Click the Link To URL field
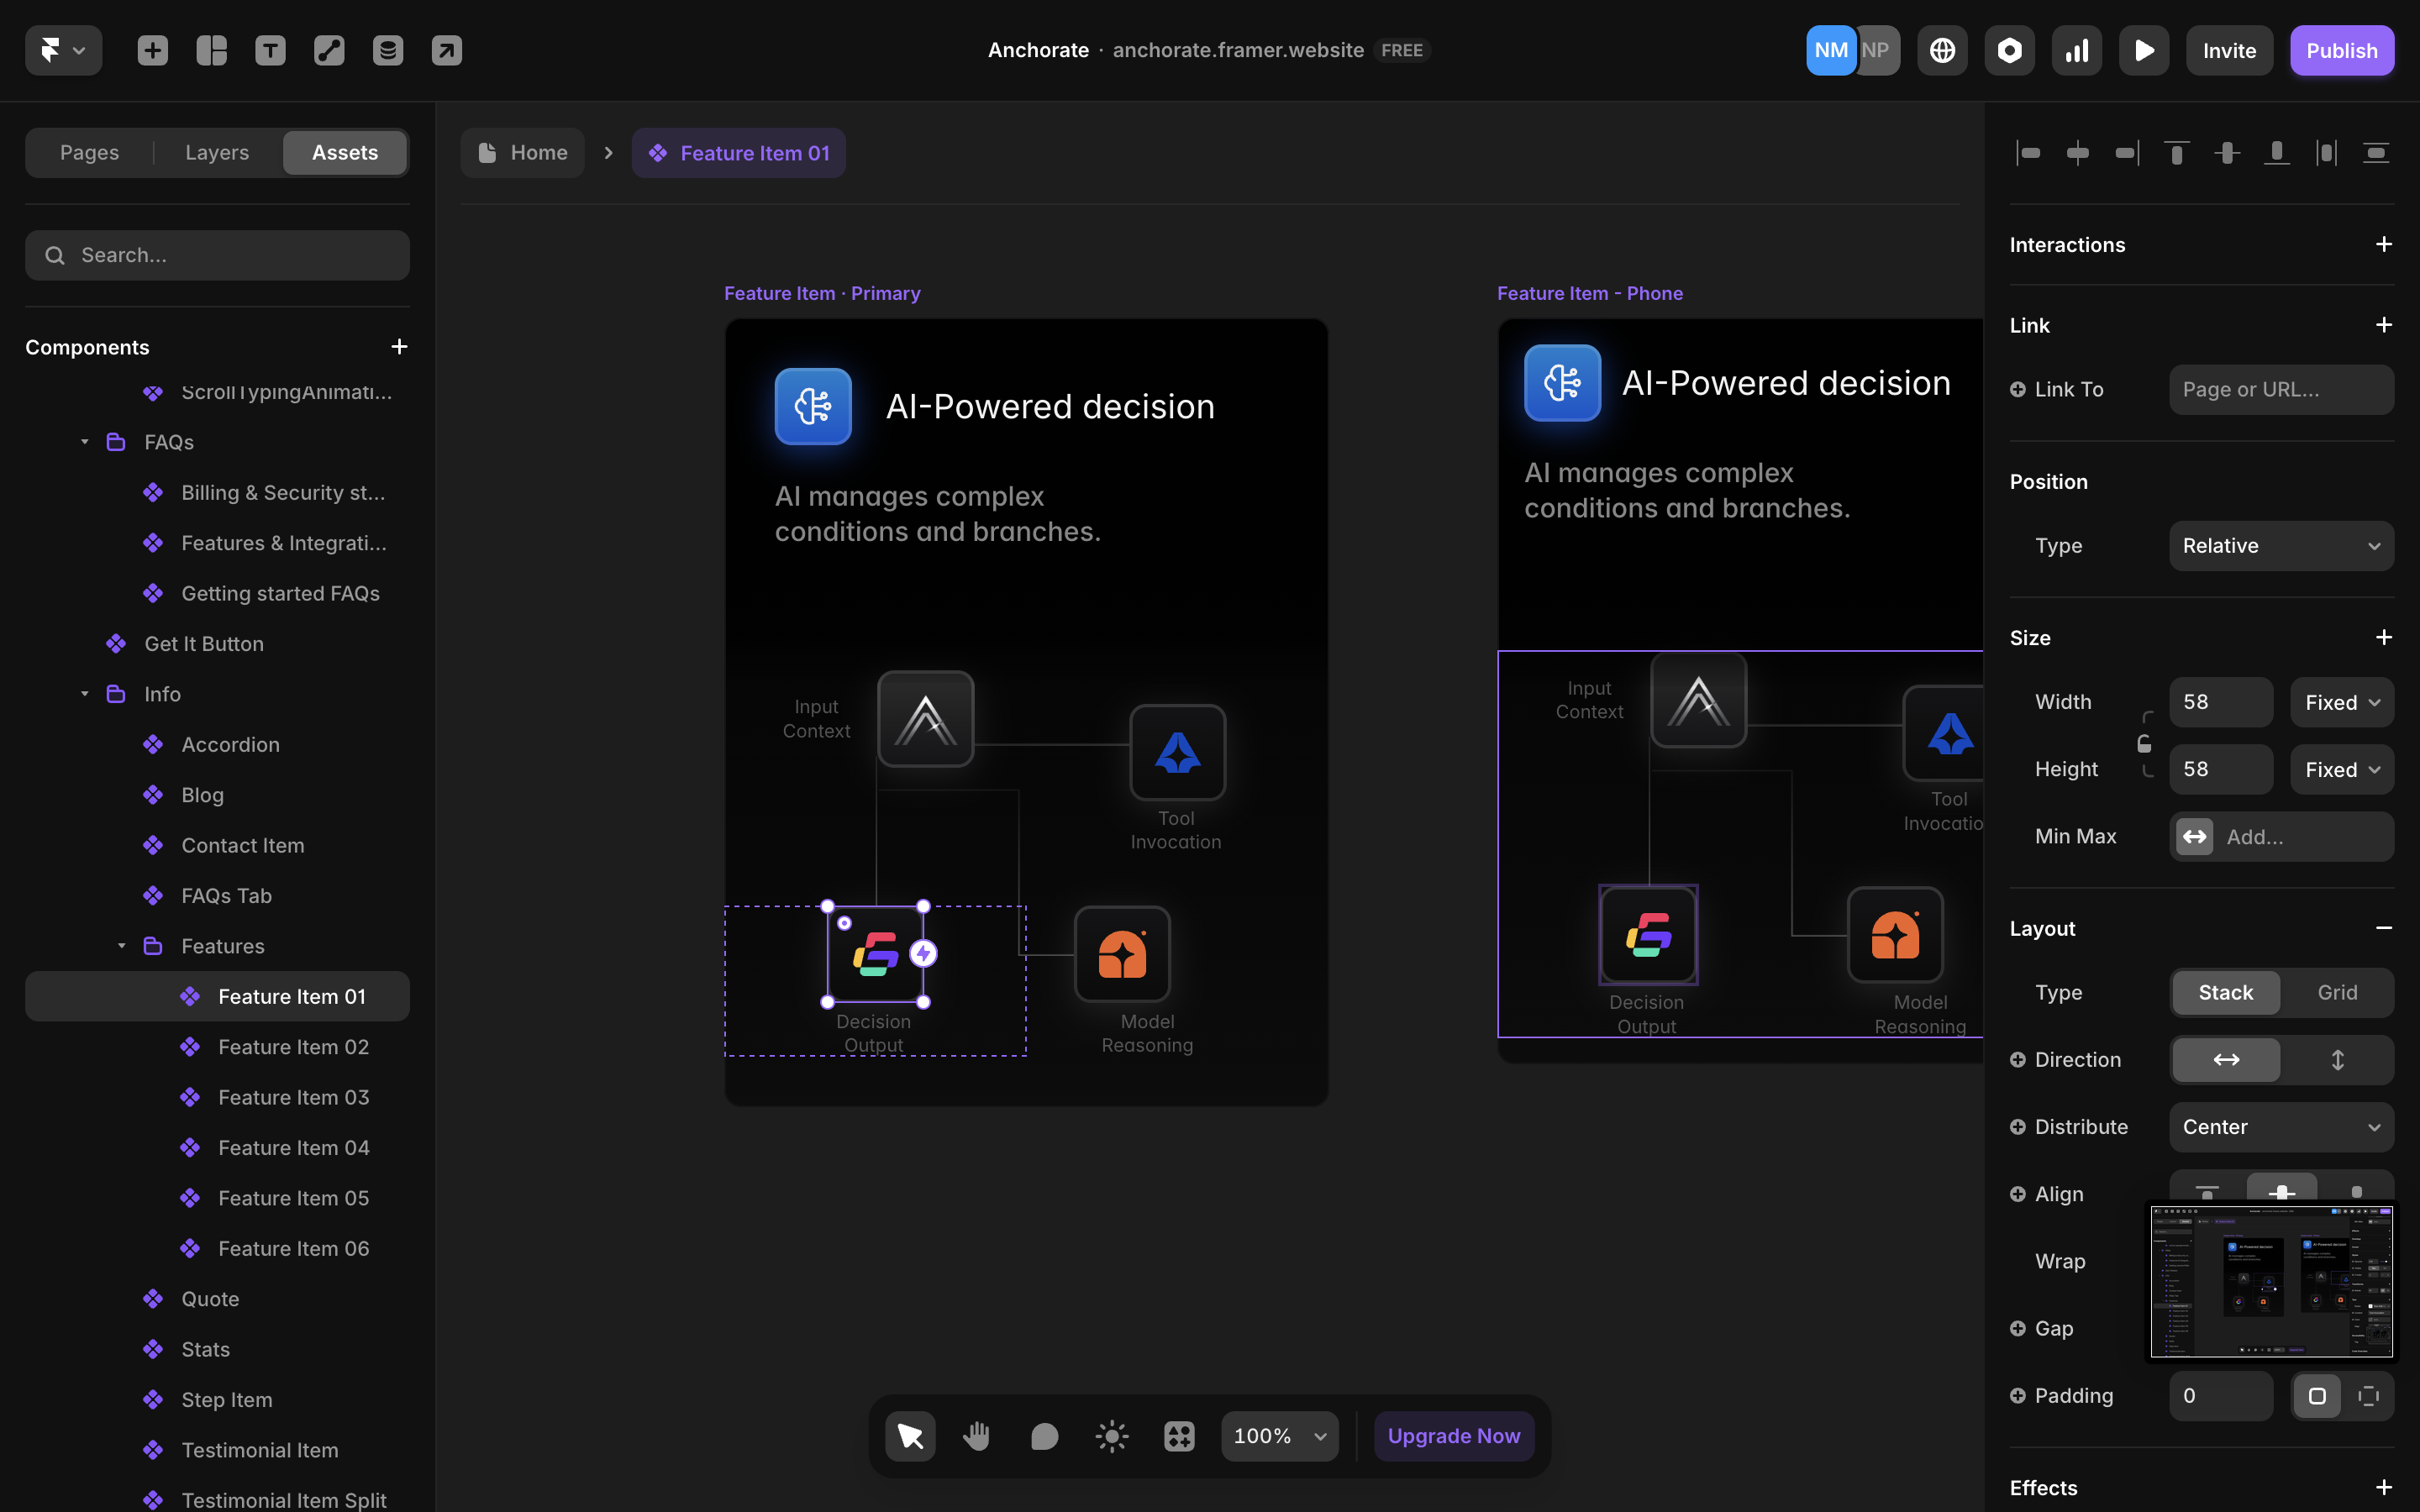This screenshot has width=2420, height=1512. (x=2281, y=389)
